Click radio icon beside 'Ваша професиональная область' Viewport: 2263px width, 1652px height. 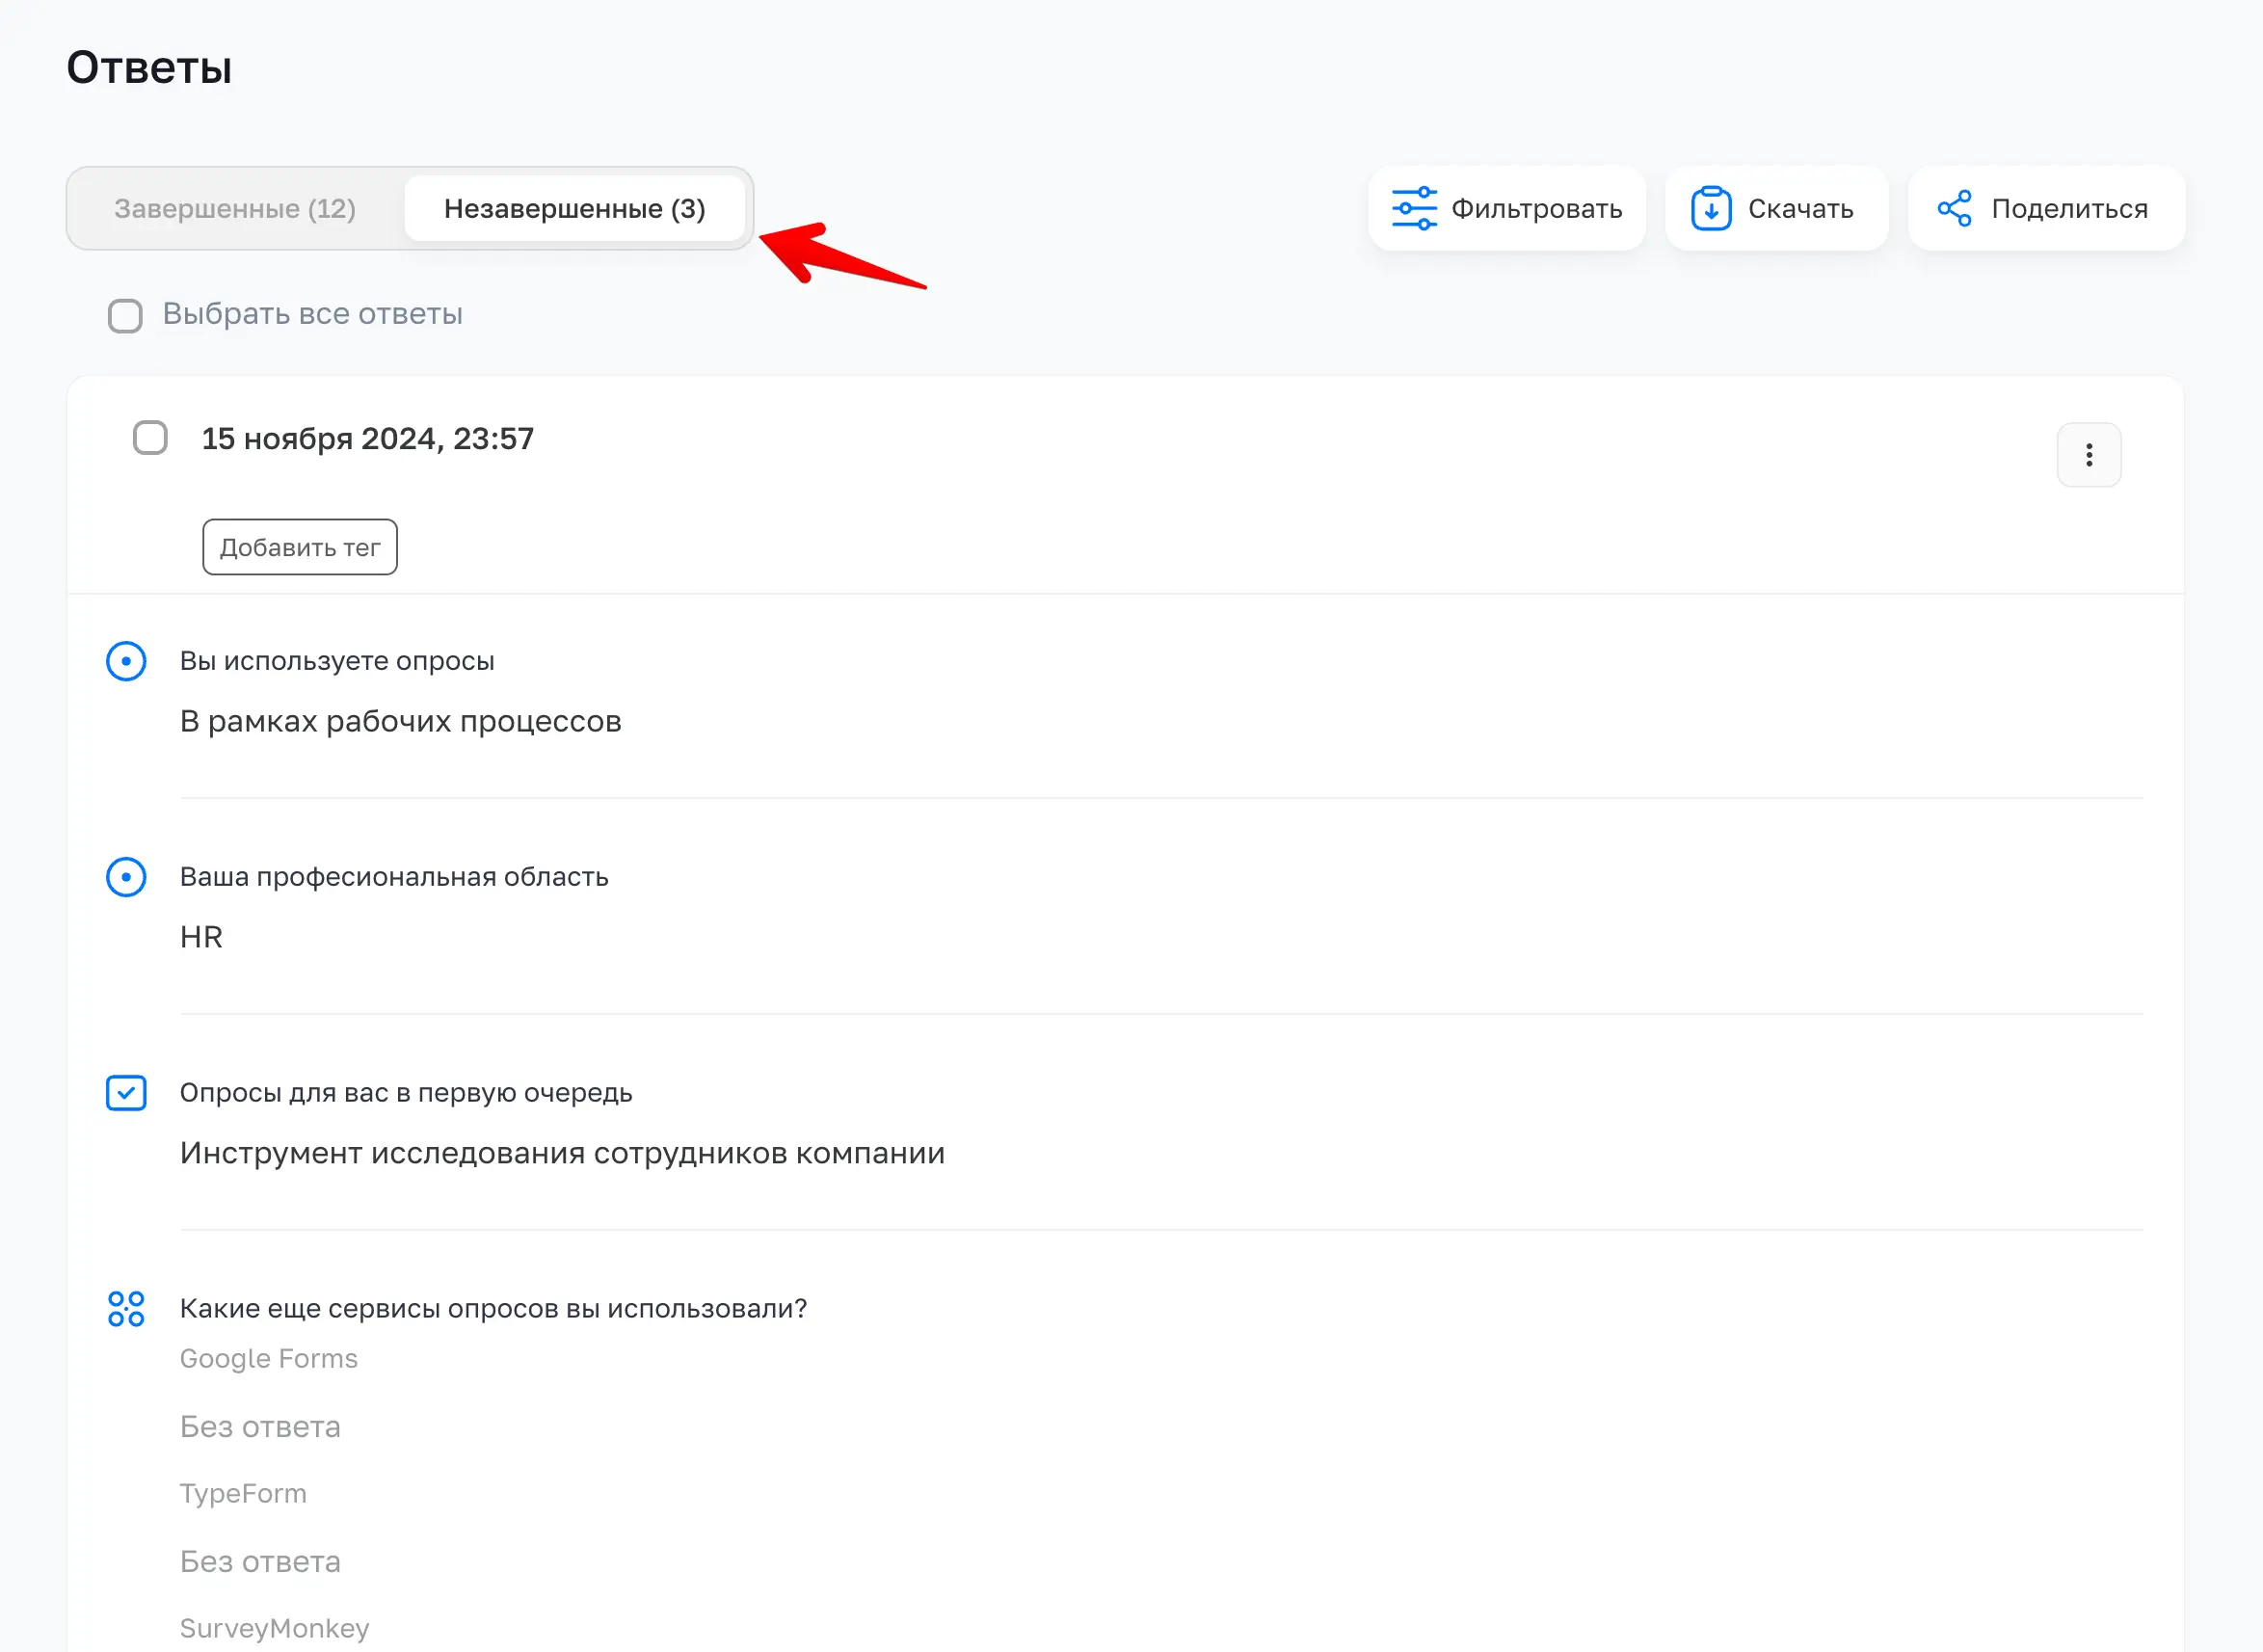[126, 877]
